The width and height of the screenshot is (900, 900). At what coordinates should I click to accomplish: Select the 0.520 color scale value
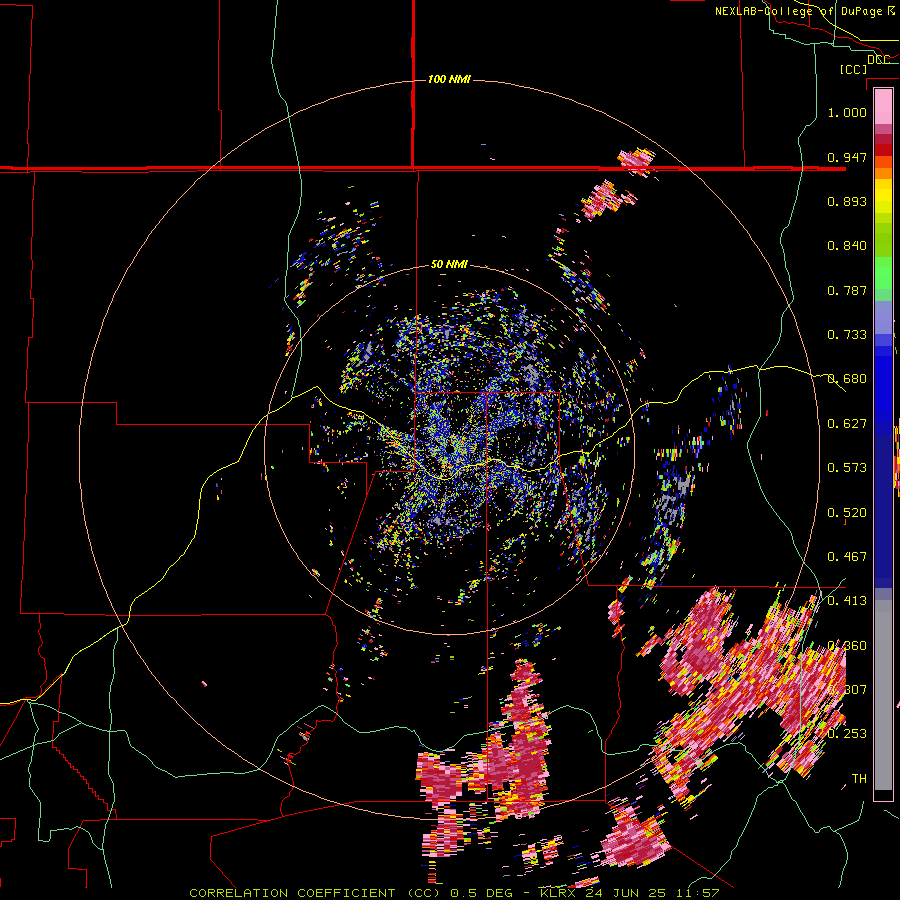pyautogui.click(x=847, y=513)
